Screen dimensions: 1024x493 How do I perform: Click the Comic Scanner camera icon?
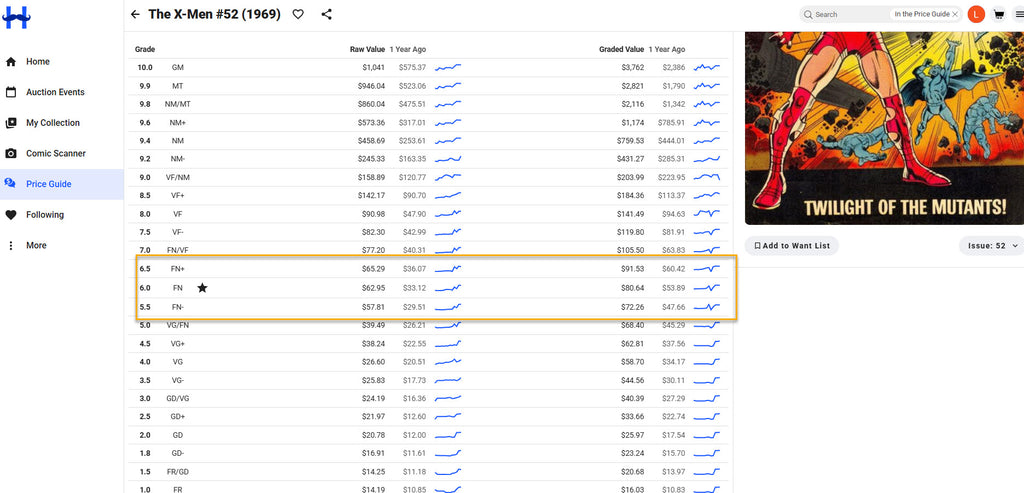10,153
